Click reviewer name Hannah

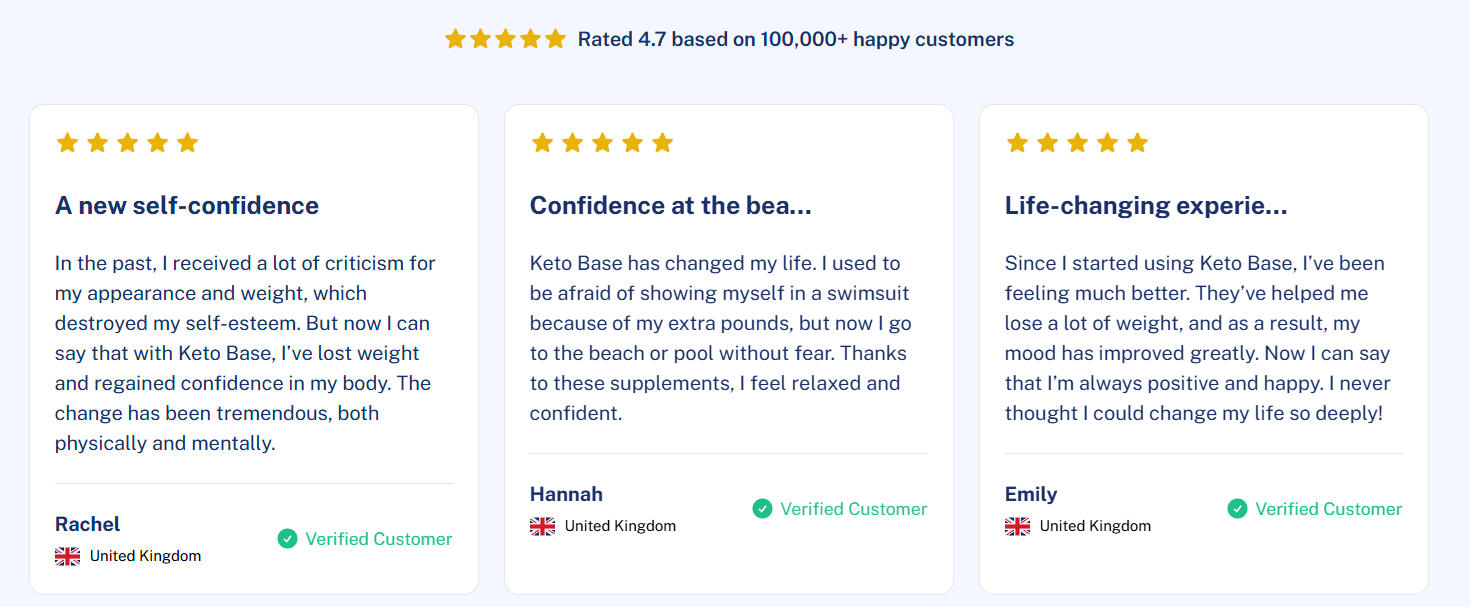click(x=566, y=494)
